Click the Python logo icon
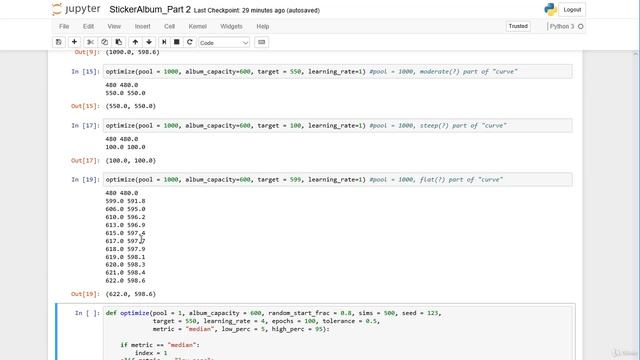 tap(550, 9)
